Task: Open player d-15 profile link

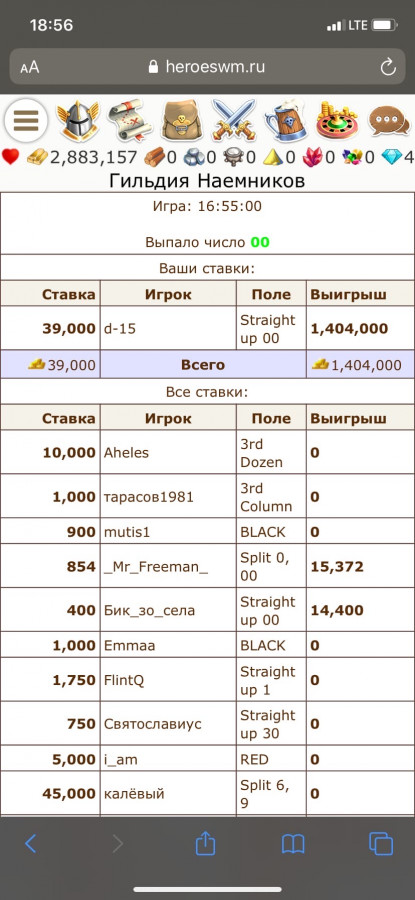Action: pos(119,329)
